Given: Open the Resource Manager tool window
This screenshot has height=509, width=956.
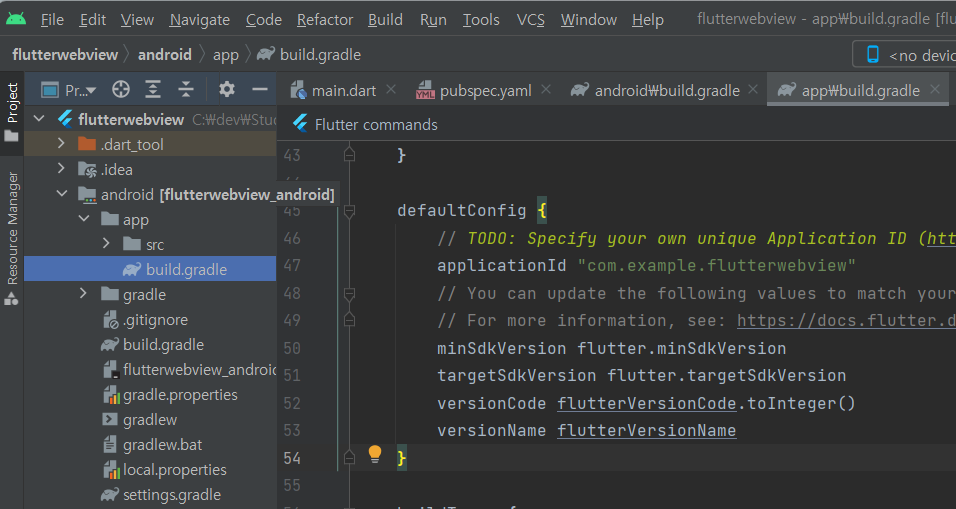Looking at the screenshot, I should pos(12,238).
